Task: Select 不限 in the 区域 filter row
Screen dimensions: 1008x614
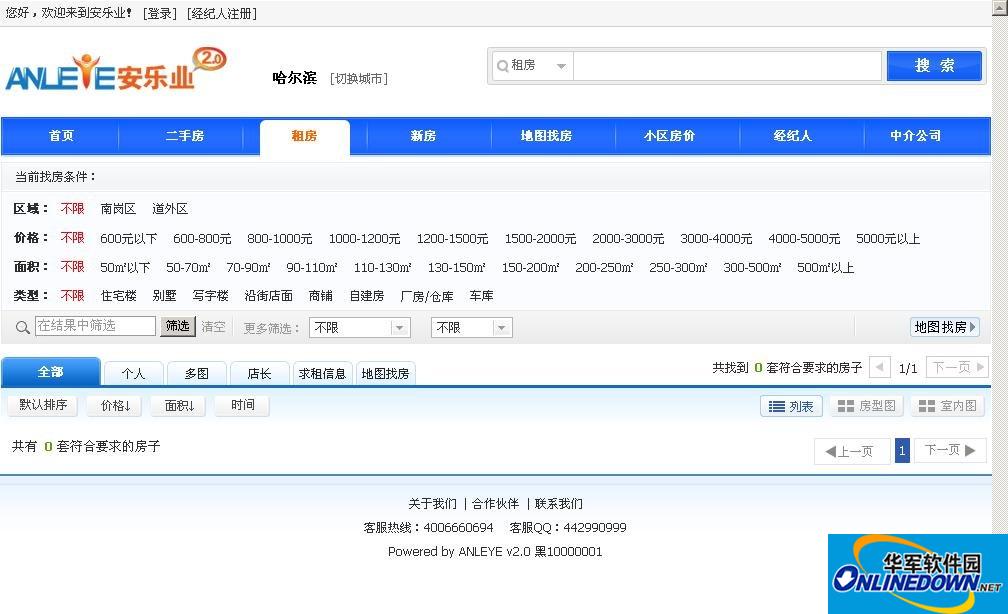Action: click(x=72, y=209)
